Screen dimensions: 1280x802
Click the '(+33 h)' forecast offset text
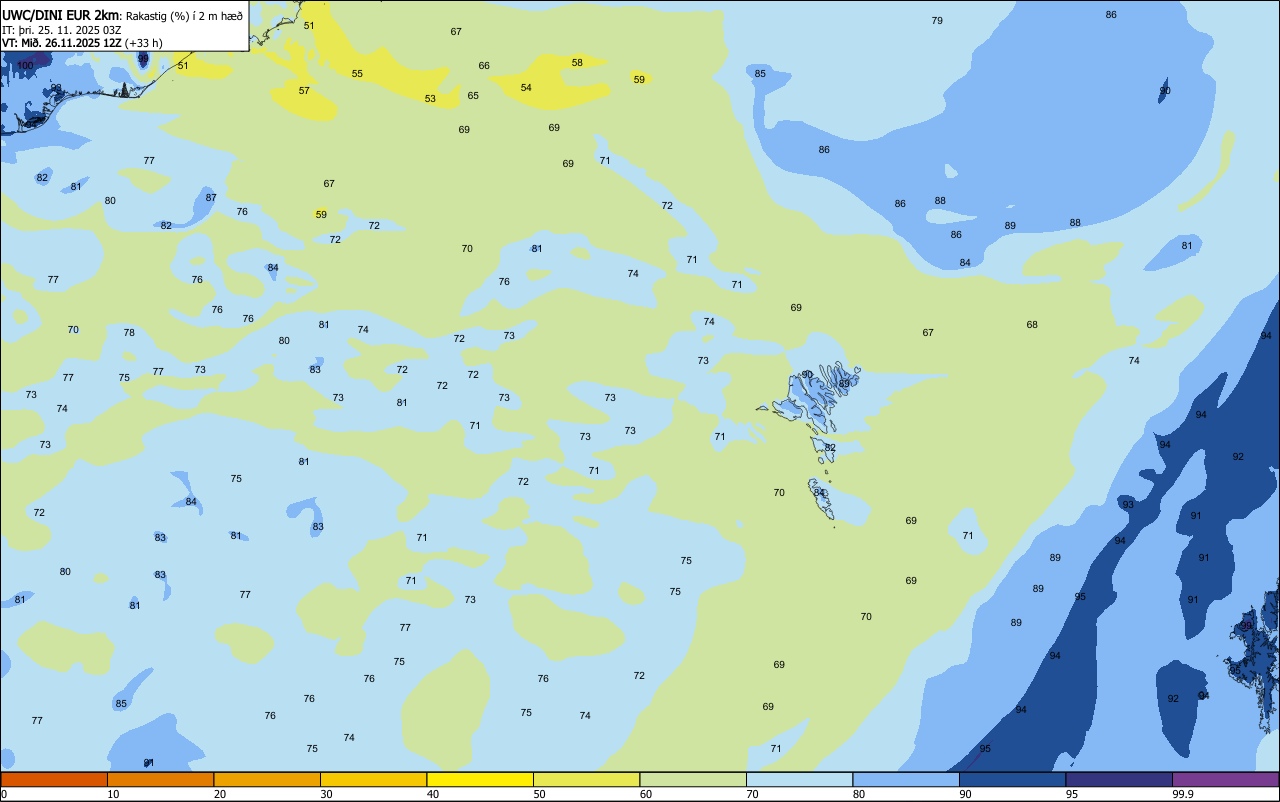[144, 43]
